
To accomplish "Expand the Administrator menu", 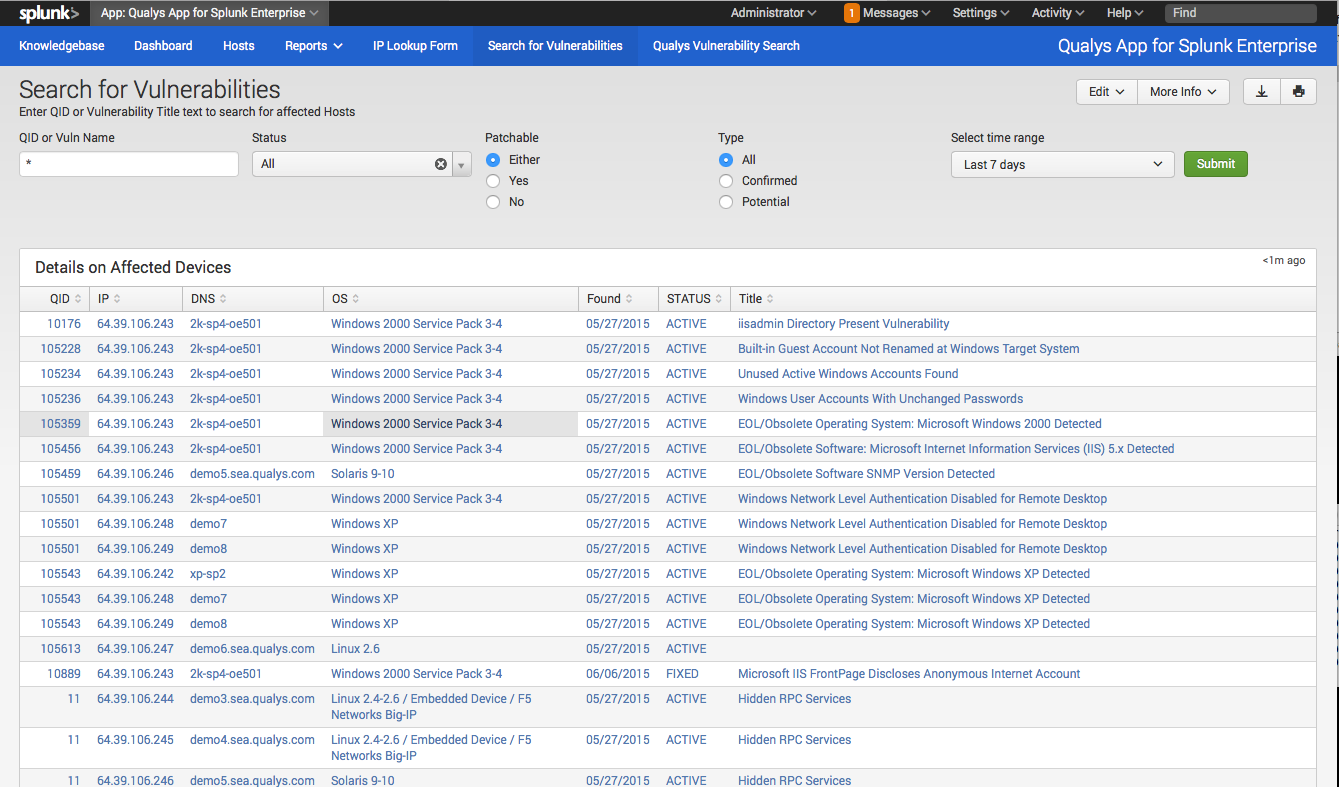I will [x=773, y=13].
